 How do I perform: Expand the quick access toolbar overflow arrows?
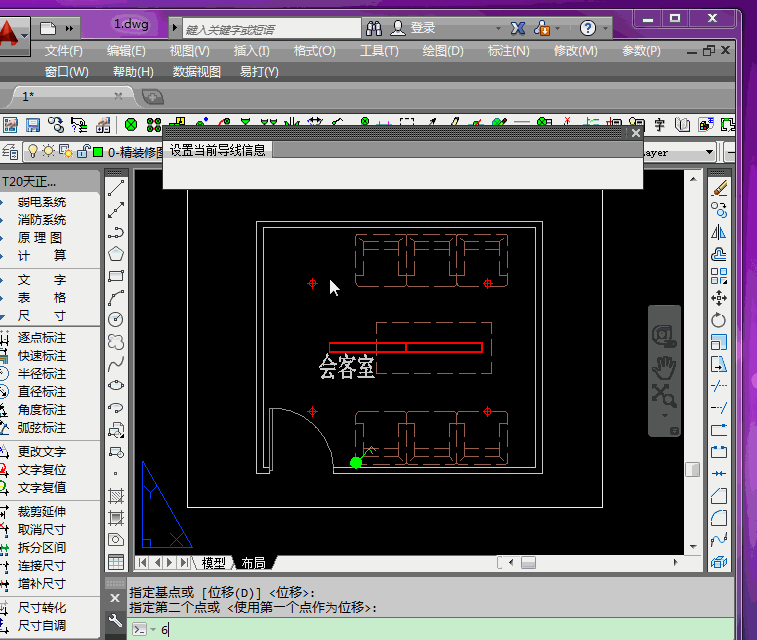click(x=69, y=28)
